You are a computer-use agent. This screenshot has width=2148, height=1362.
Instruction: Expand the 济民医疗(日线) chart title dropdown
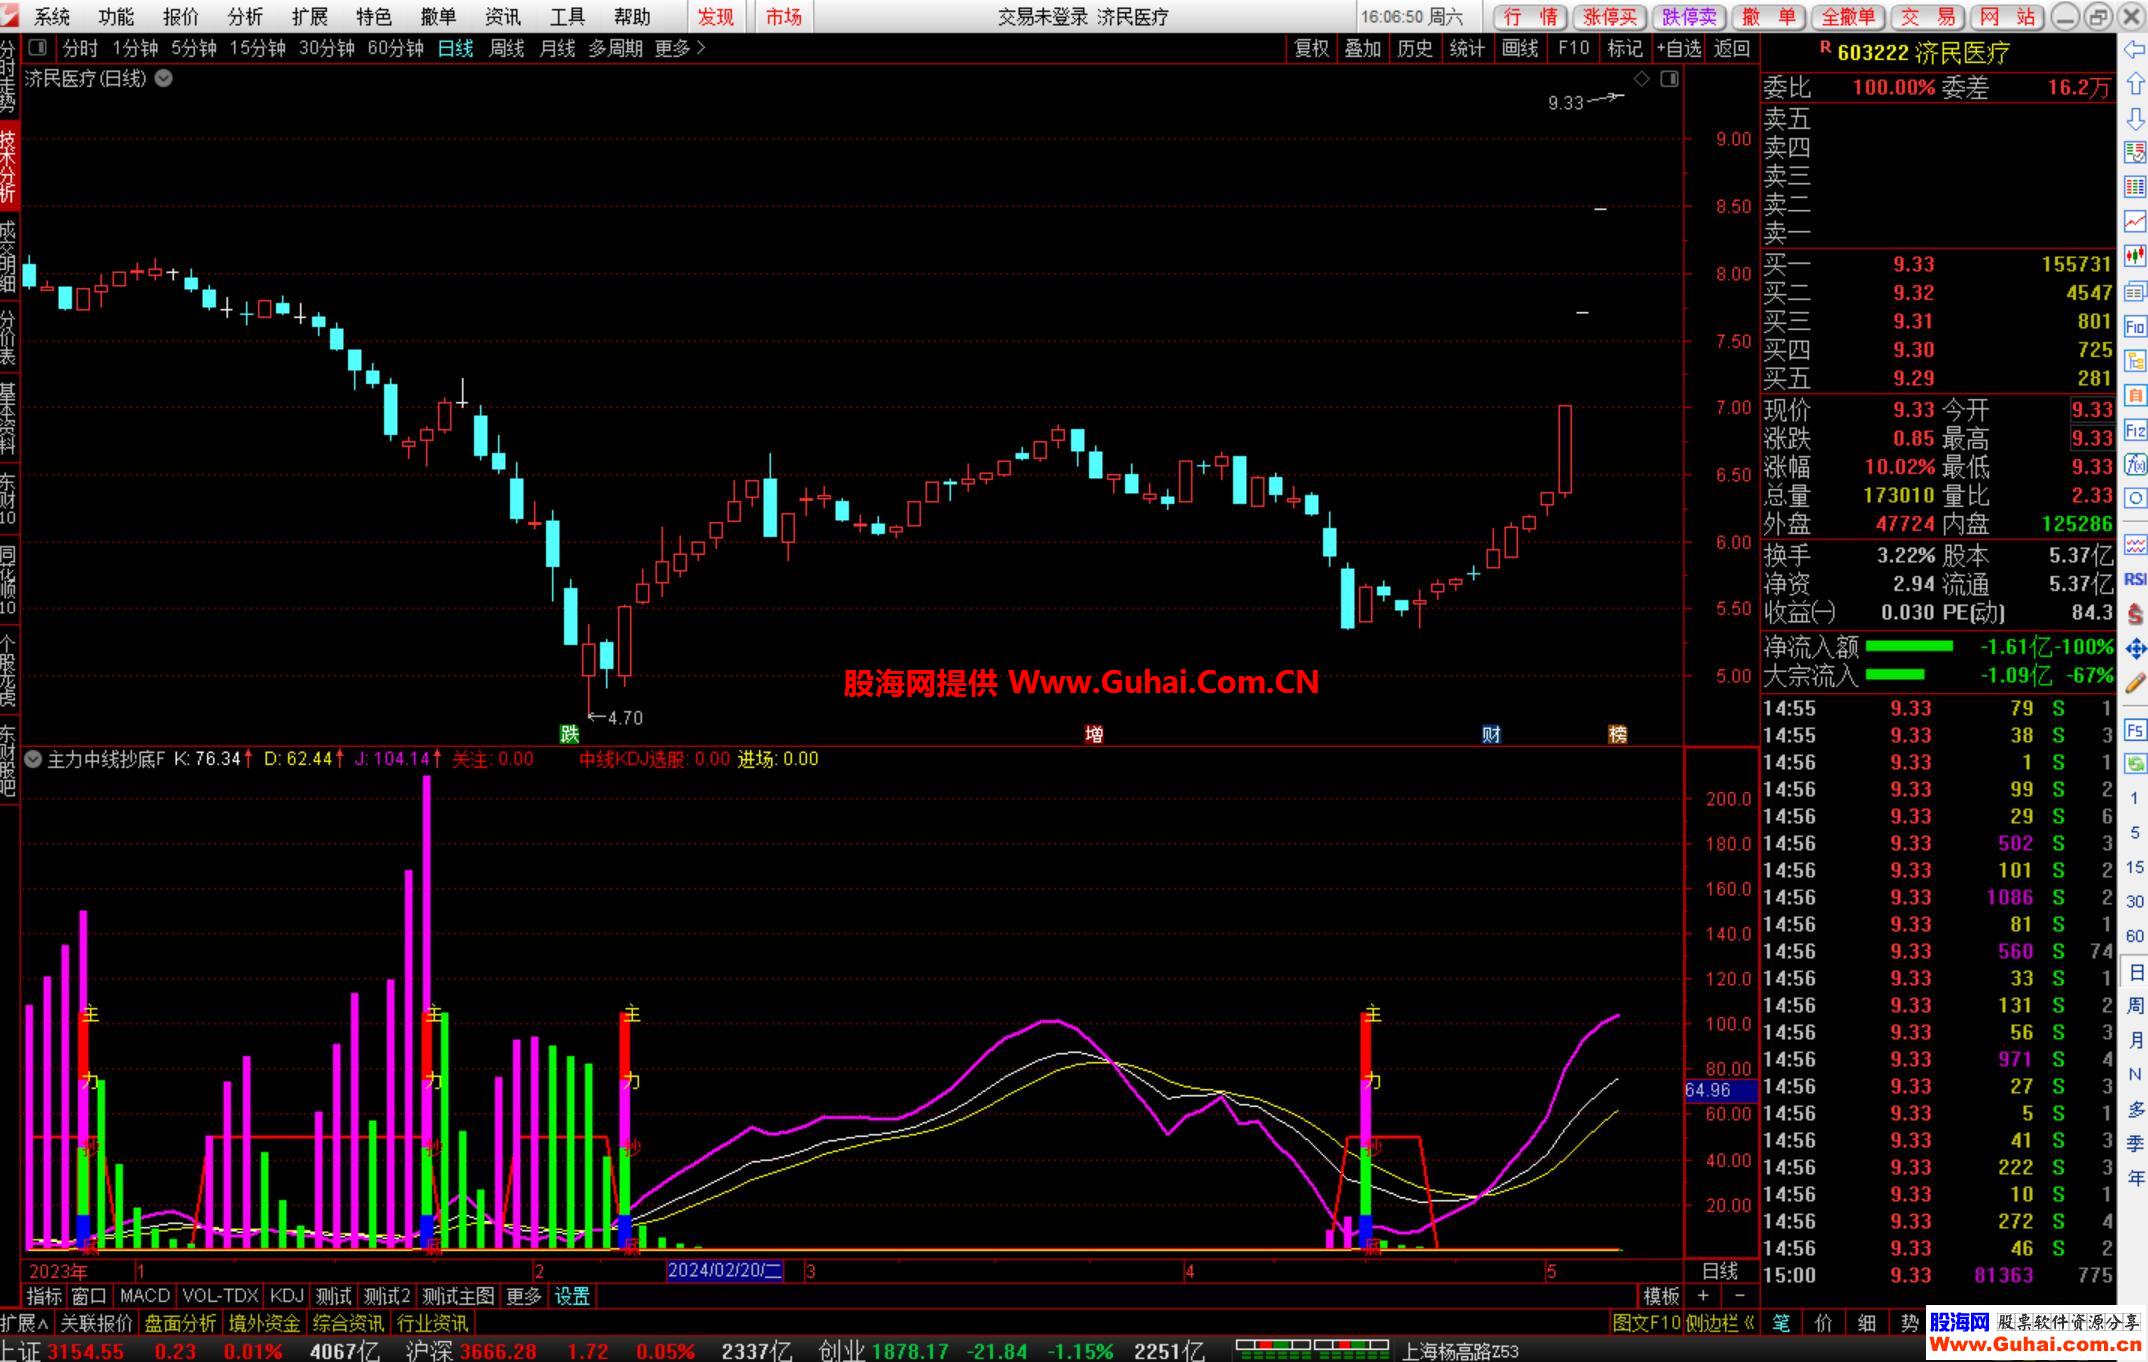tap(163, 78)
